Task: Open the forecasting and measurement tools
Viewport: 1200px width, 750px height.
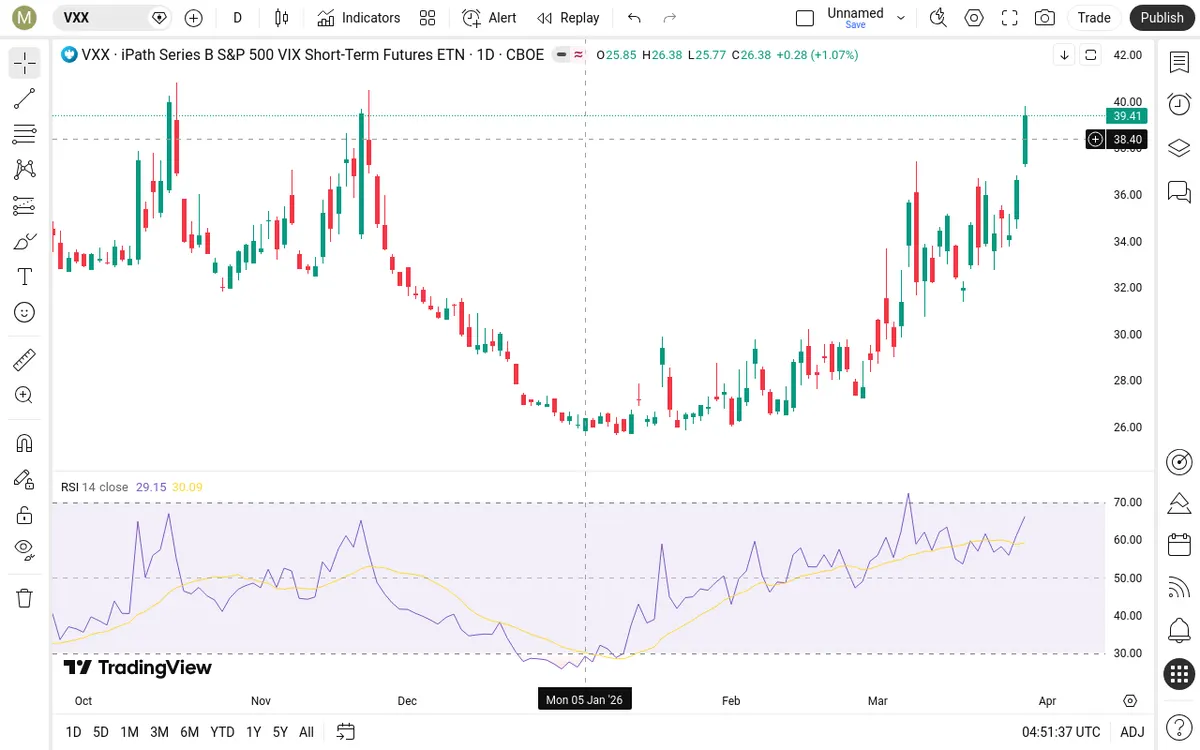Action: 25,206
